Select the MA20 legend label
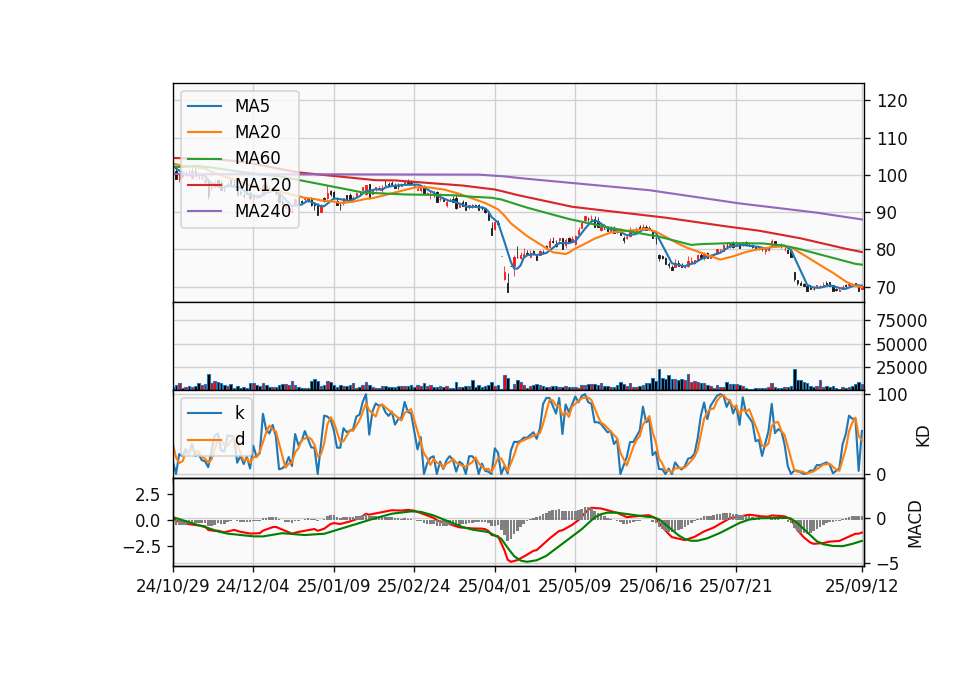Image resolution: width=960 pixels, height=690 pixels. click(x=257, y=132)
